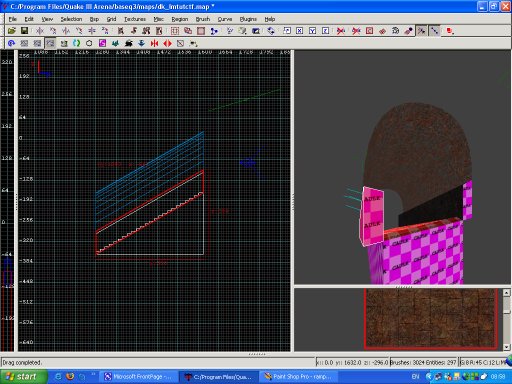Toggle the pressed wand toolbar button
This screenshot has width=512, height=384.
point(422,31)
